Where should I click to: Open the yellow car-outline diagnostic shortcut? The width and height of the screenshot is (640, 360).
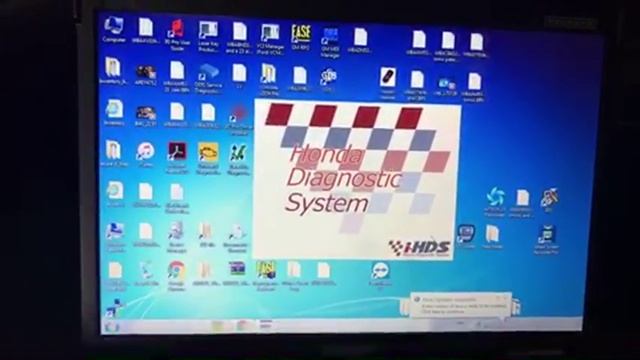(x=208, y=157)
